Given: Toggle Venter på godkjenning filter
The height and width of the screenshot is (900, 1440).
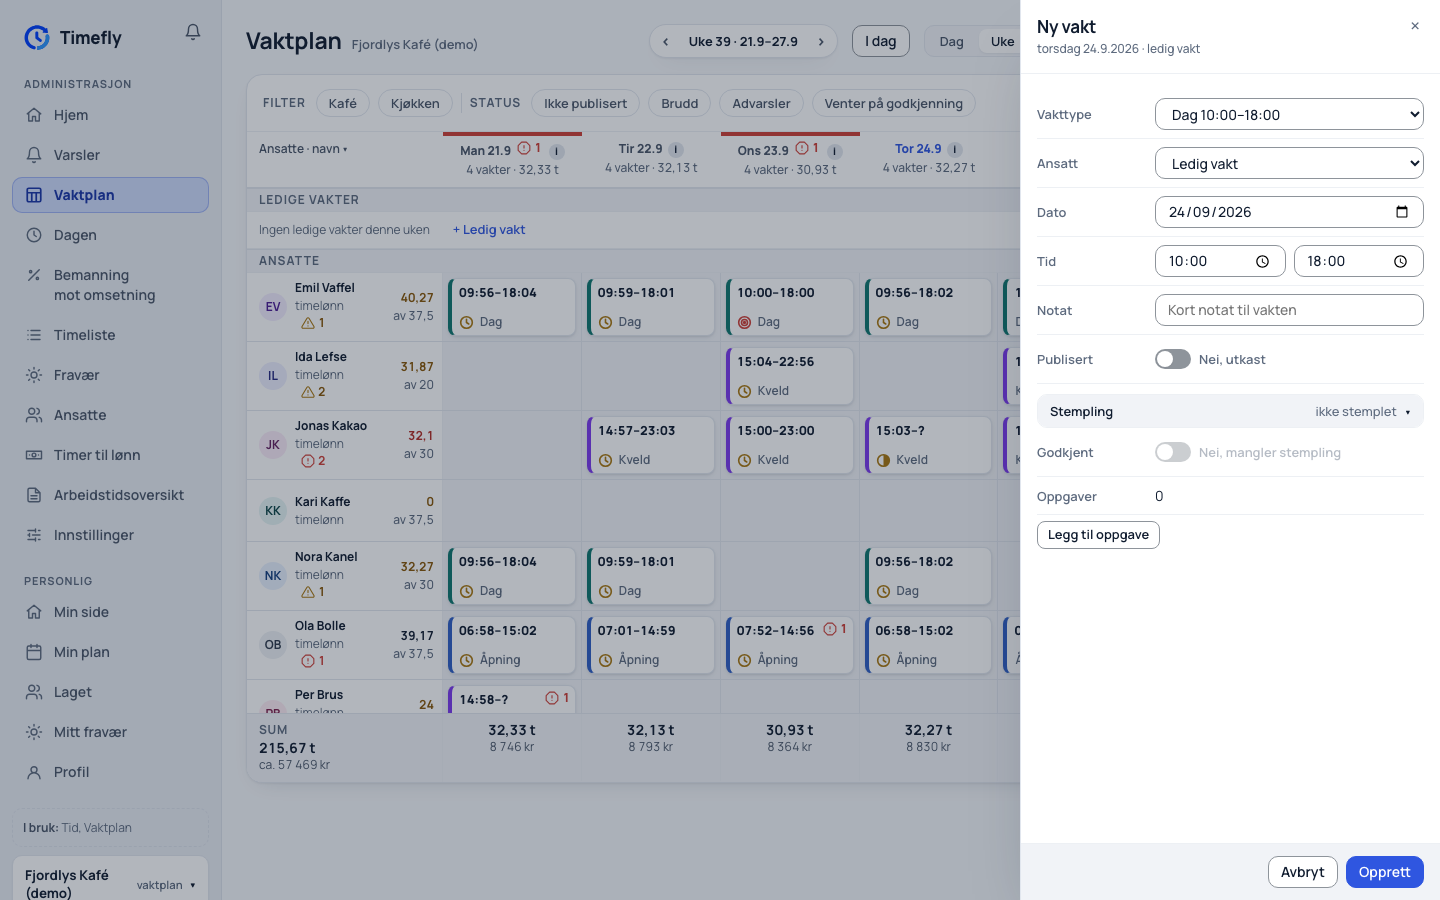Looking at the screenshot, I should coord(893,103).
